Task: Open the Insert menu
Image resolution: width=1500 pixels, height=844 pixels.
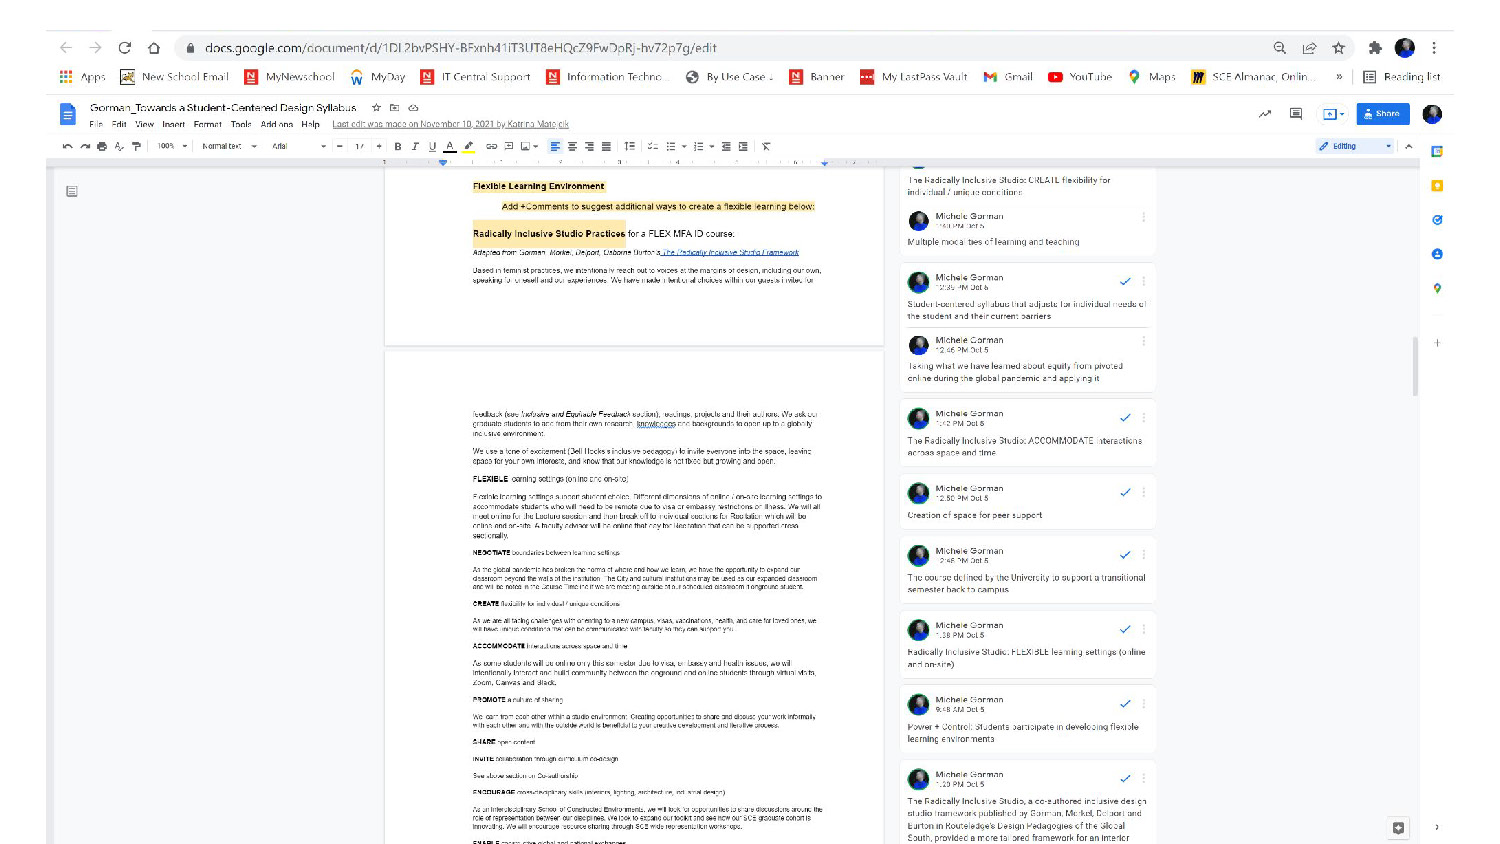Action: click(x=173, y=125)
